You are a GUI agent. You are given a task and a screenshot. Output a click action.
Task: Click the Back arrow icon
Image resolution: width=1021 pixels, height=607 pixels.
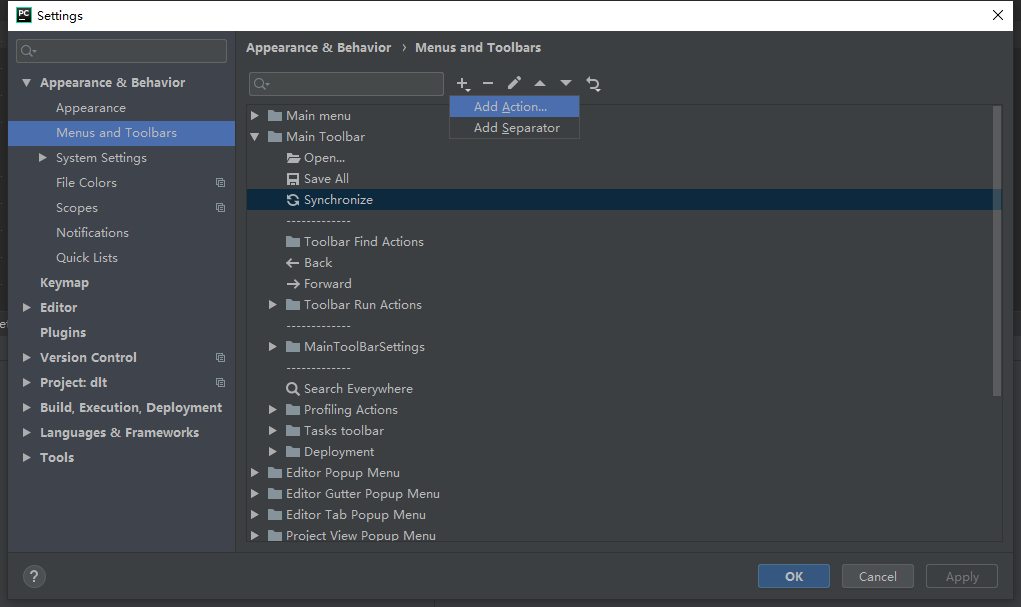coord(293,263)
